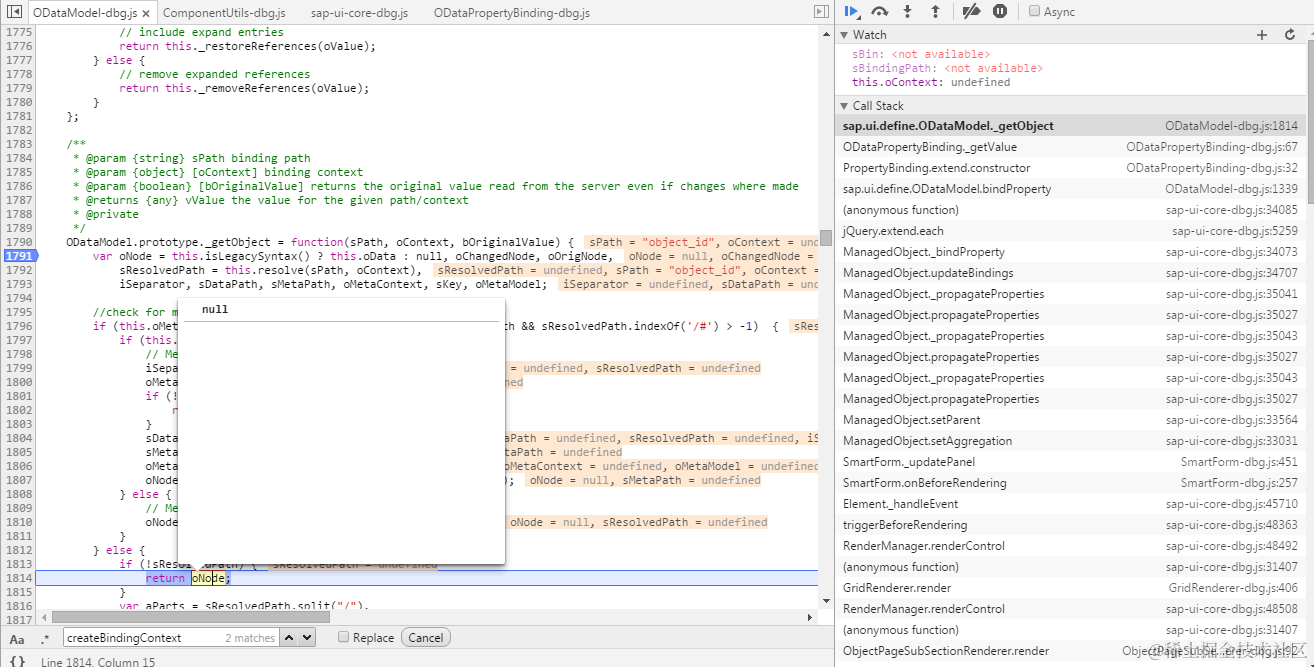Open the GridRenderer-dbg.js:406 link

[1233, 588]
